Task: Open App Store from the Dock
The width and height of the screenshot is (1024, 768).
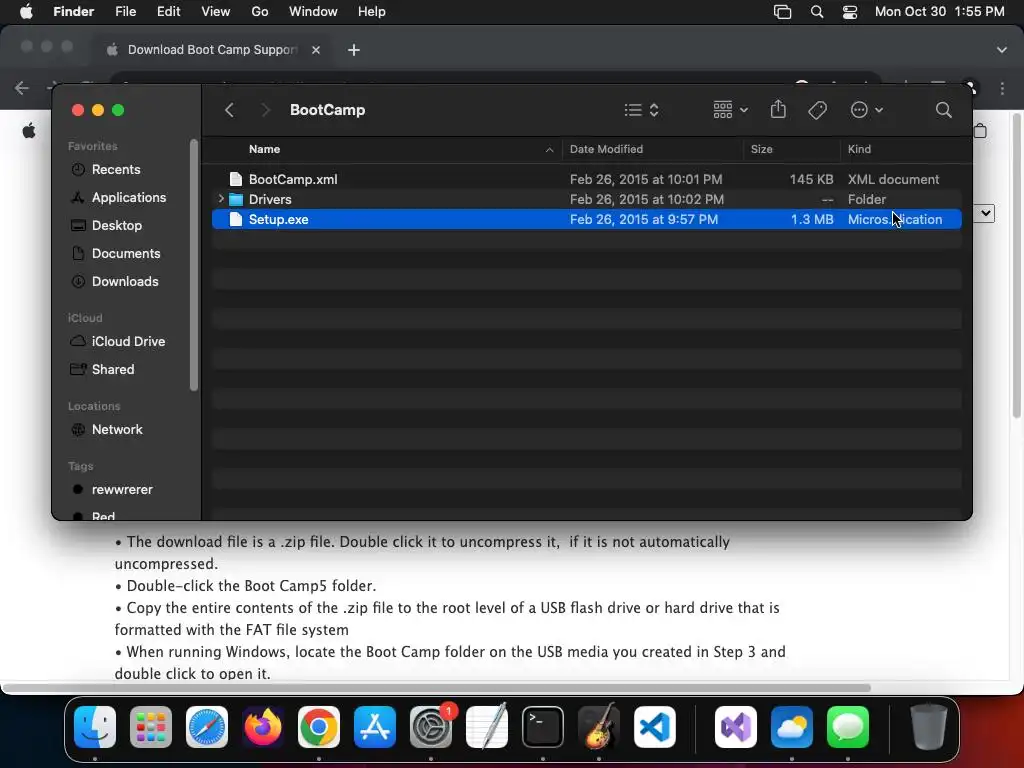Action: pyautogui.click(x=375, y=727)
